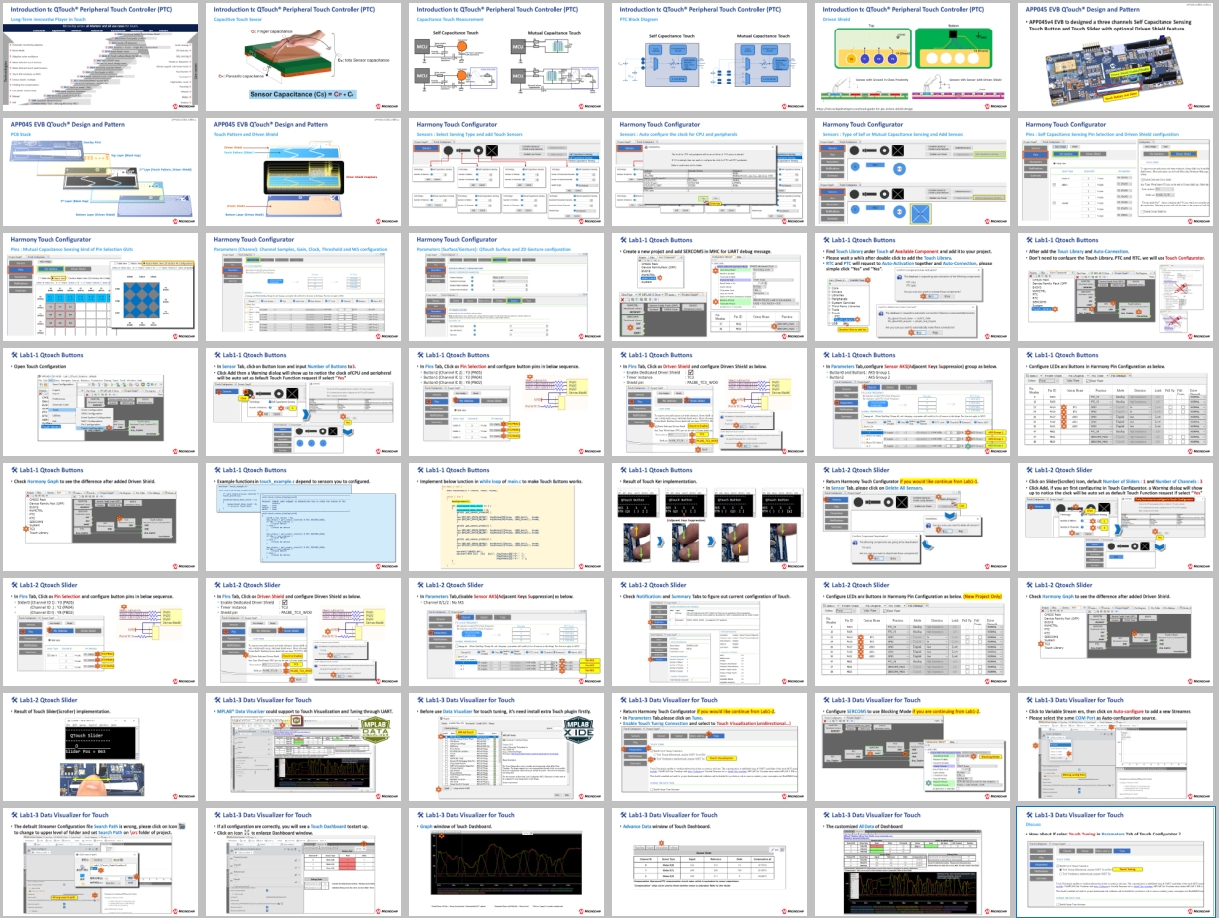1219x918 pixels.
Task: Open the Long-Term Innovative Player in Touch slide
Action: [x=101, y=56]
